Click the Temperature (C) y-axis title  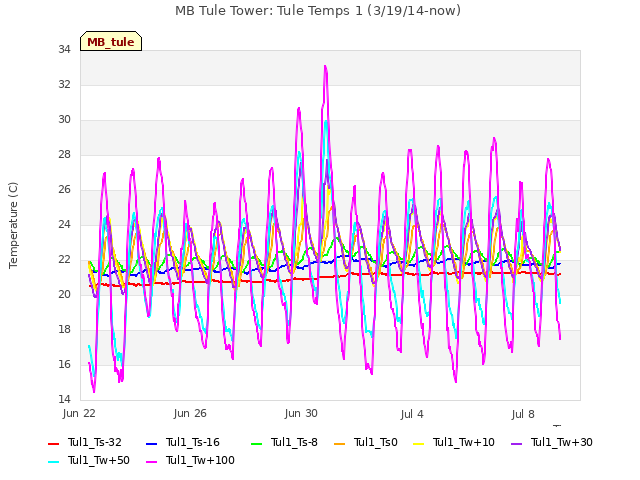(x=13, y=225)
